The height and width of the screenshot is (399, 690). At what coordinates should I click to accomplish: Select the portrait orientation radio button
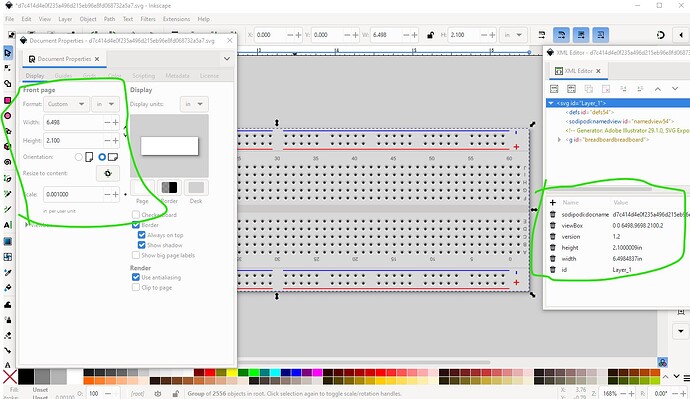[79, 157]
